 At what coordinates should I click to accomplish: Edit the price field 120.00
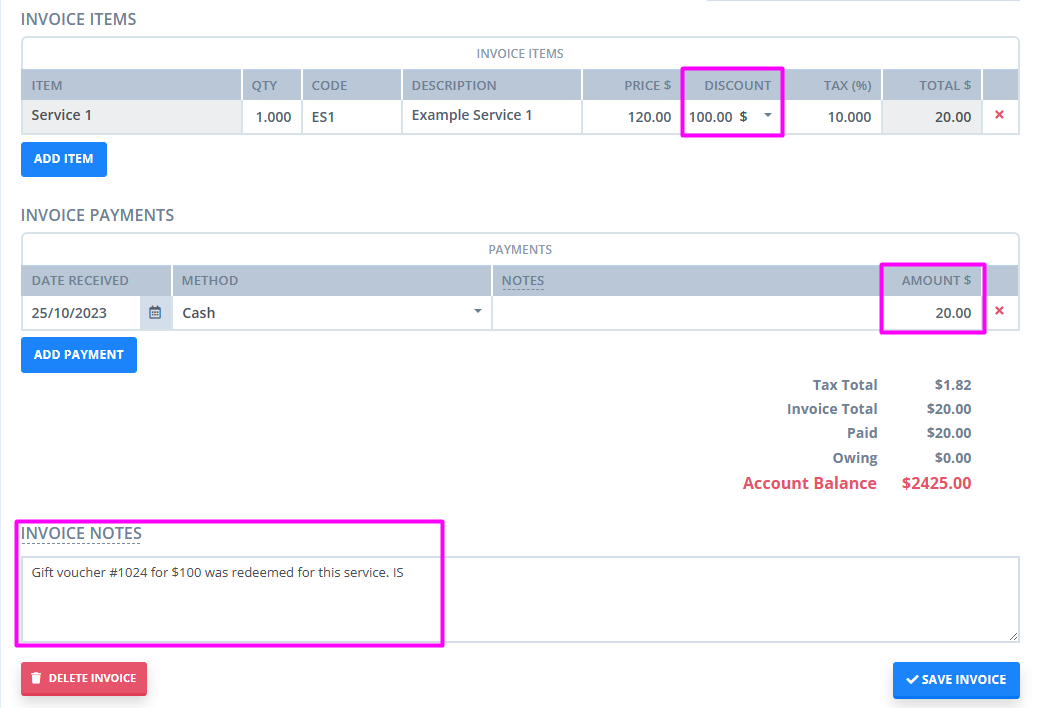pos(632,117)
